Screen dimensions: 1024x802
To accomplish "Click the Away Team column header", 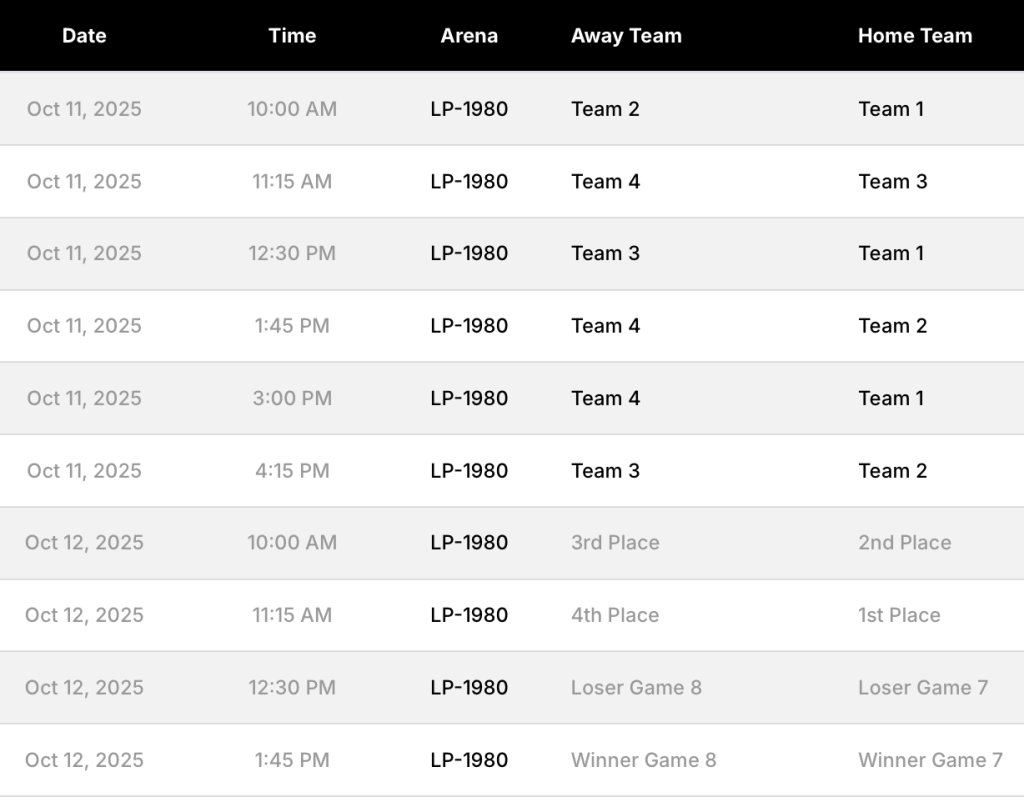I will (x=626, y=35).
